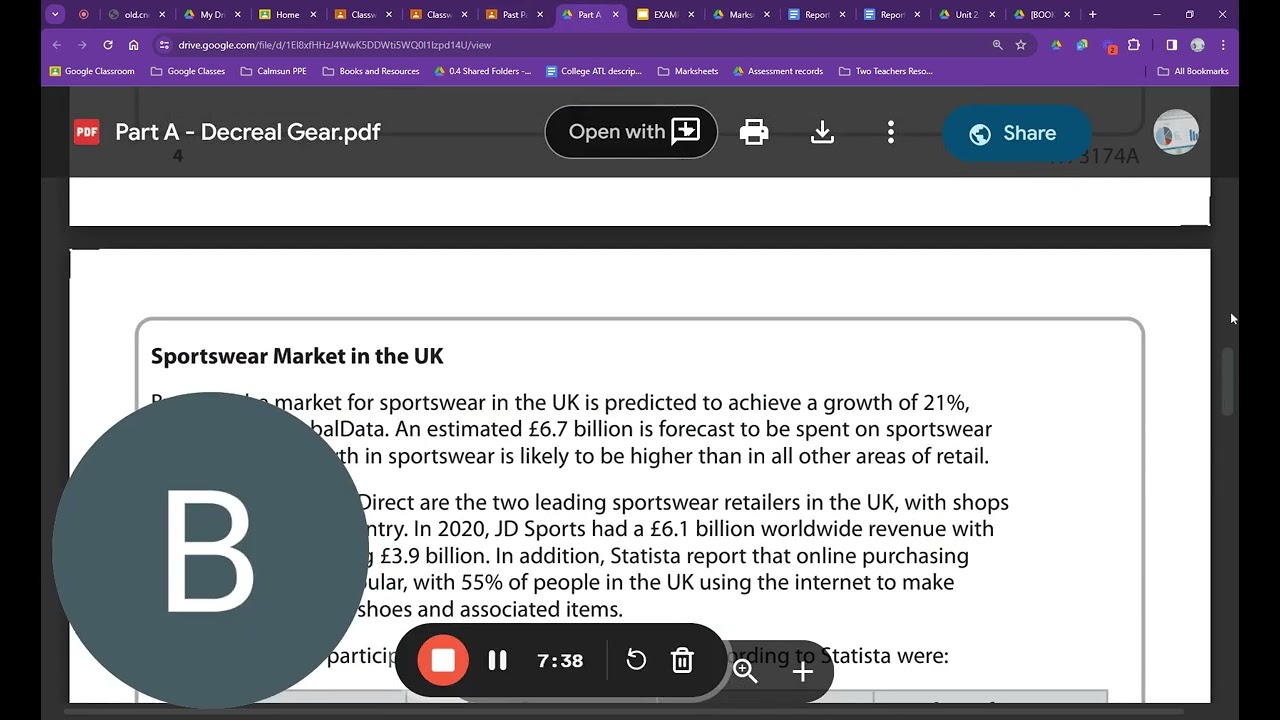Print the Decreal Gear PDF
The width and height of the screenshot is (1280, 720).
click(754, 132)
